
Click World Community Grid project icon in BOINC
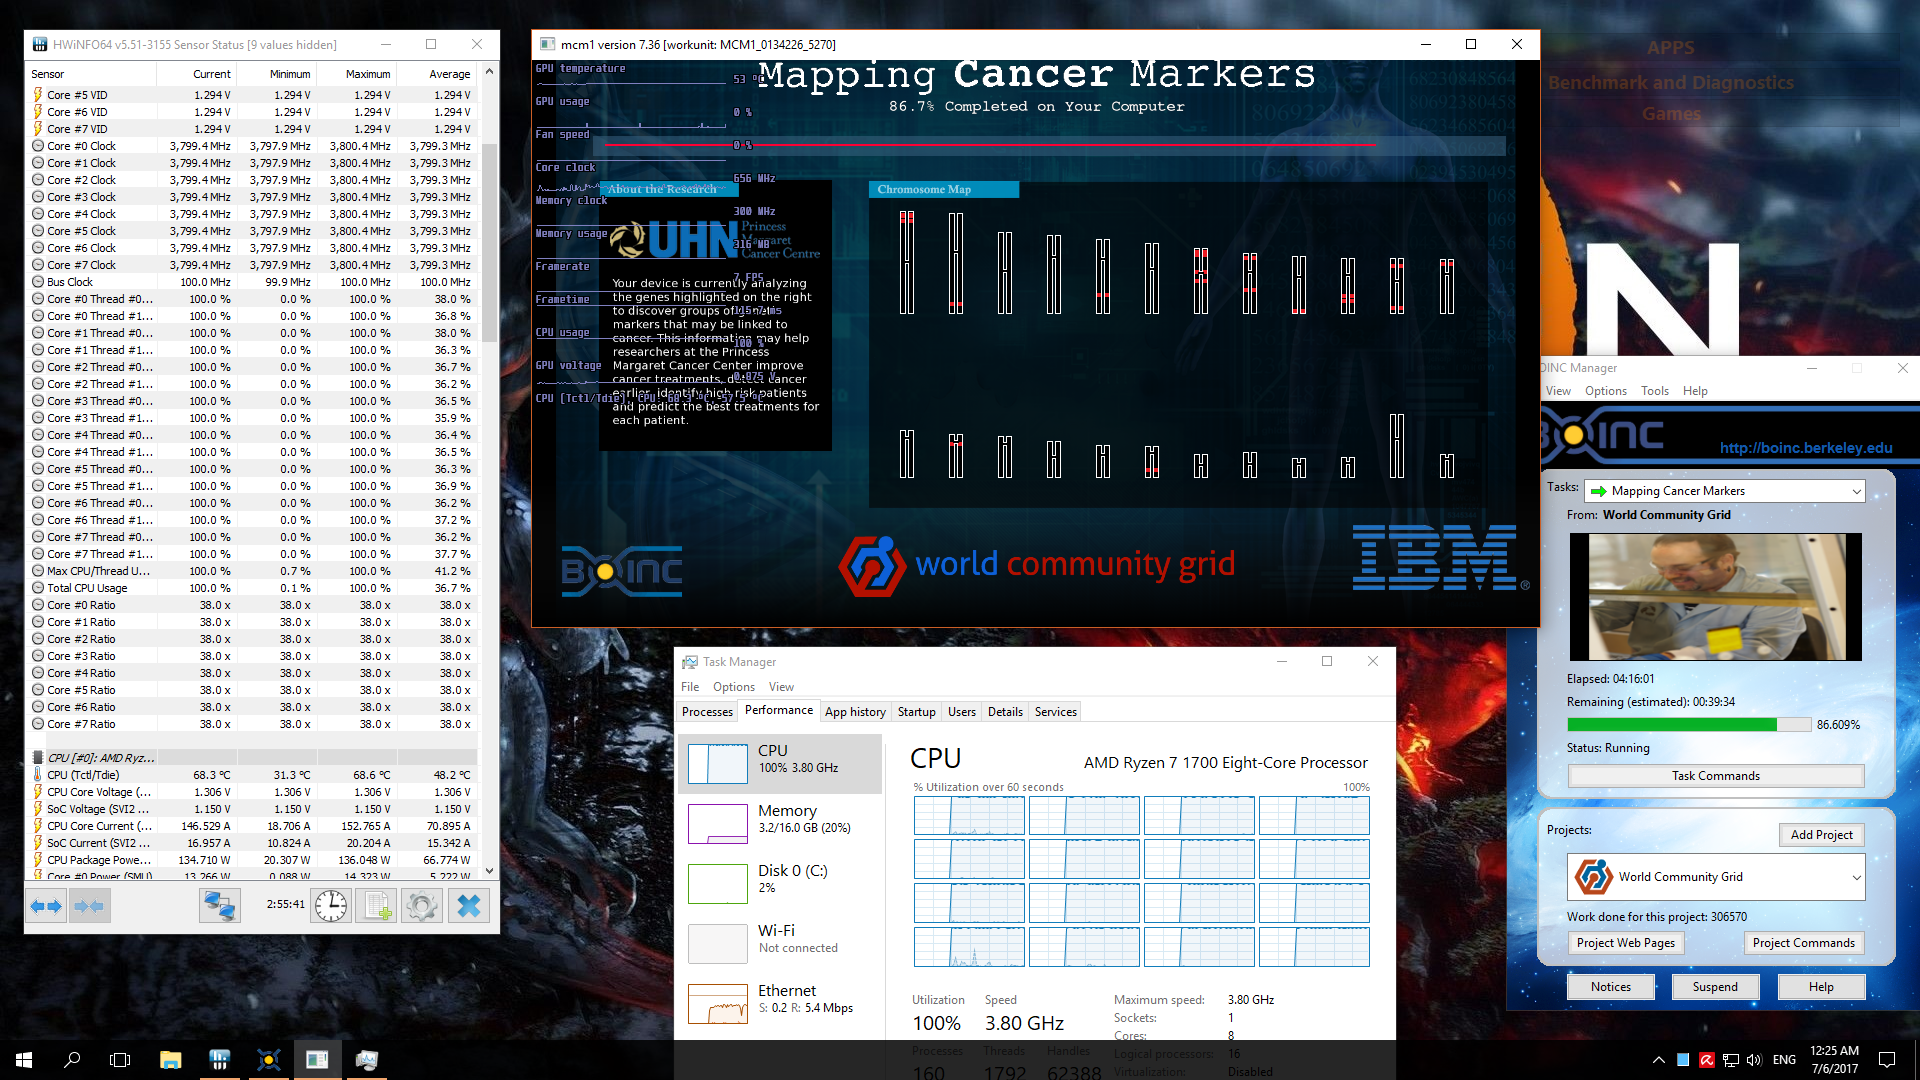click(1594, 877)
